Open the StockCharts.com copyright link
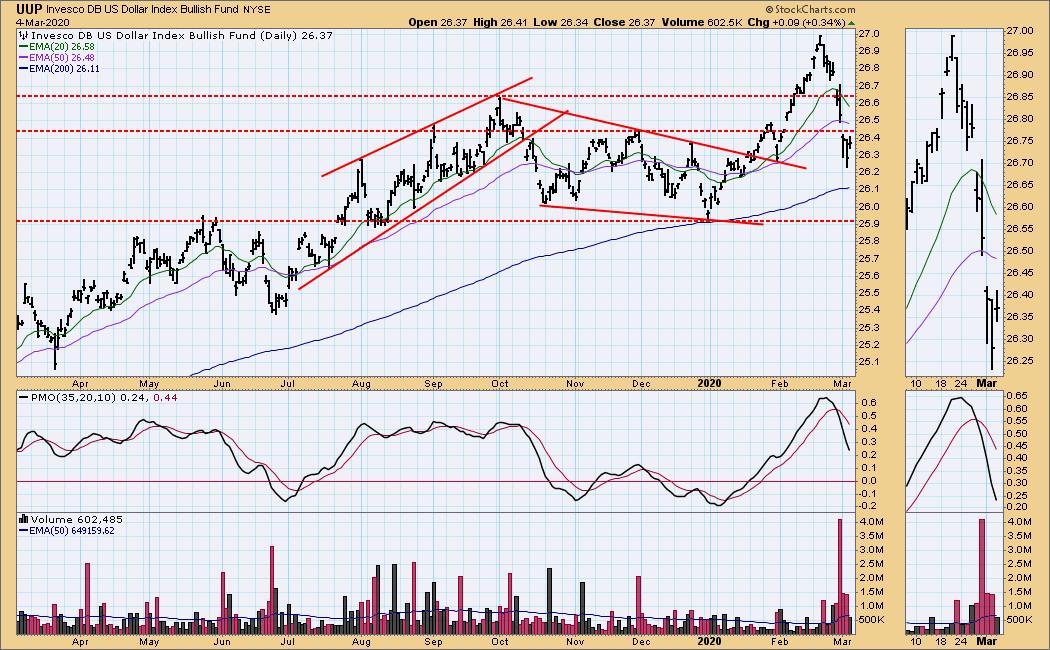 point(810,9)
